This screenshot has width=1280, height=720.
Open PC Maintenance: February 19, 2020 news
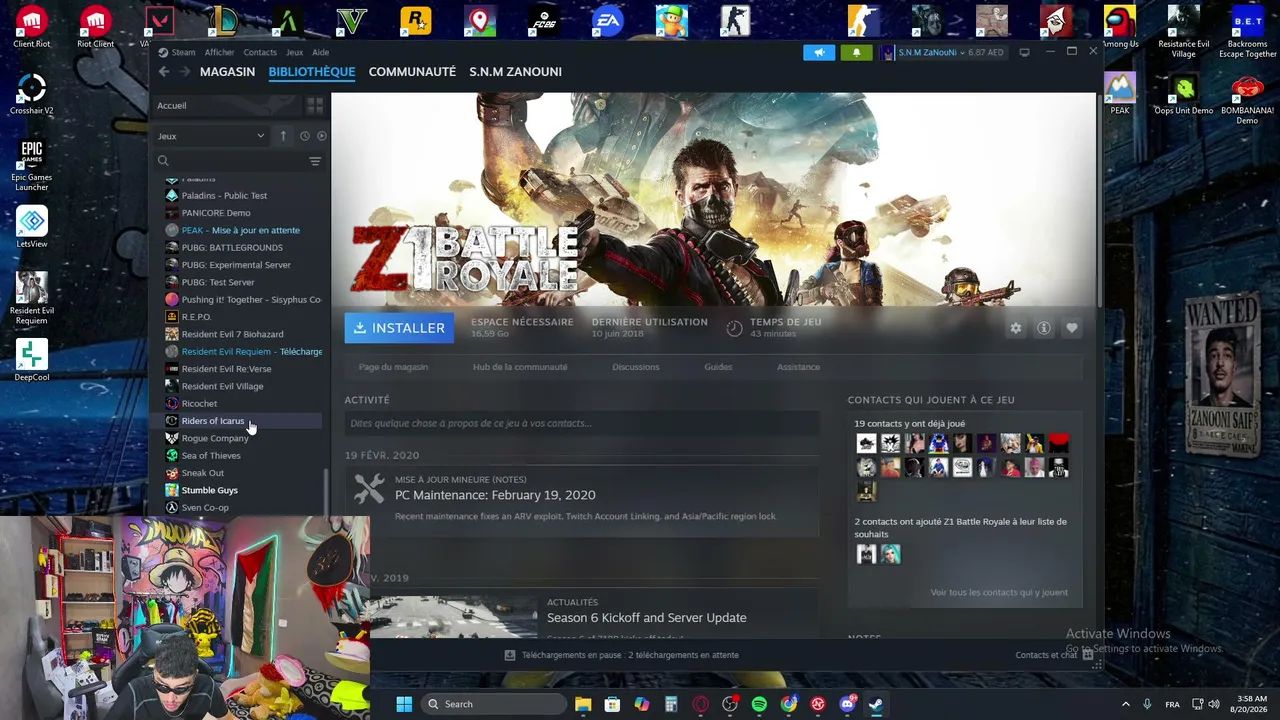[495, 495]
